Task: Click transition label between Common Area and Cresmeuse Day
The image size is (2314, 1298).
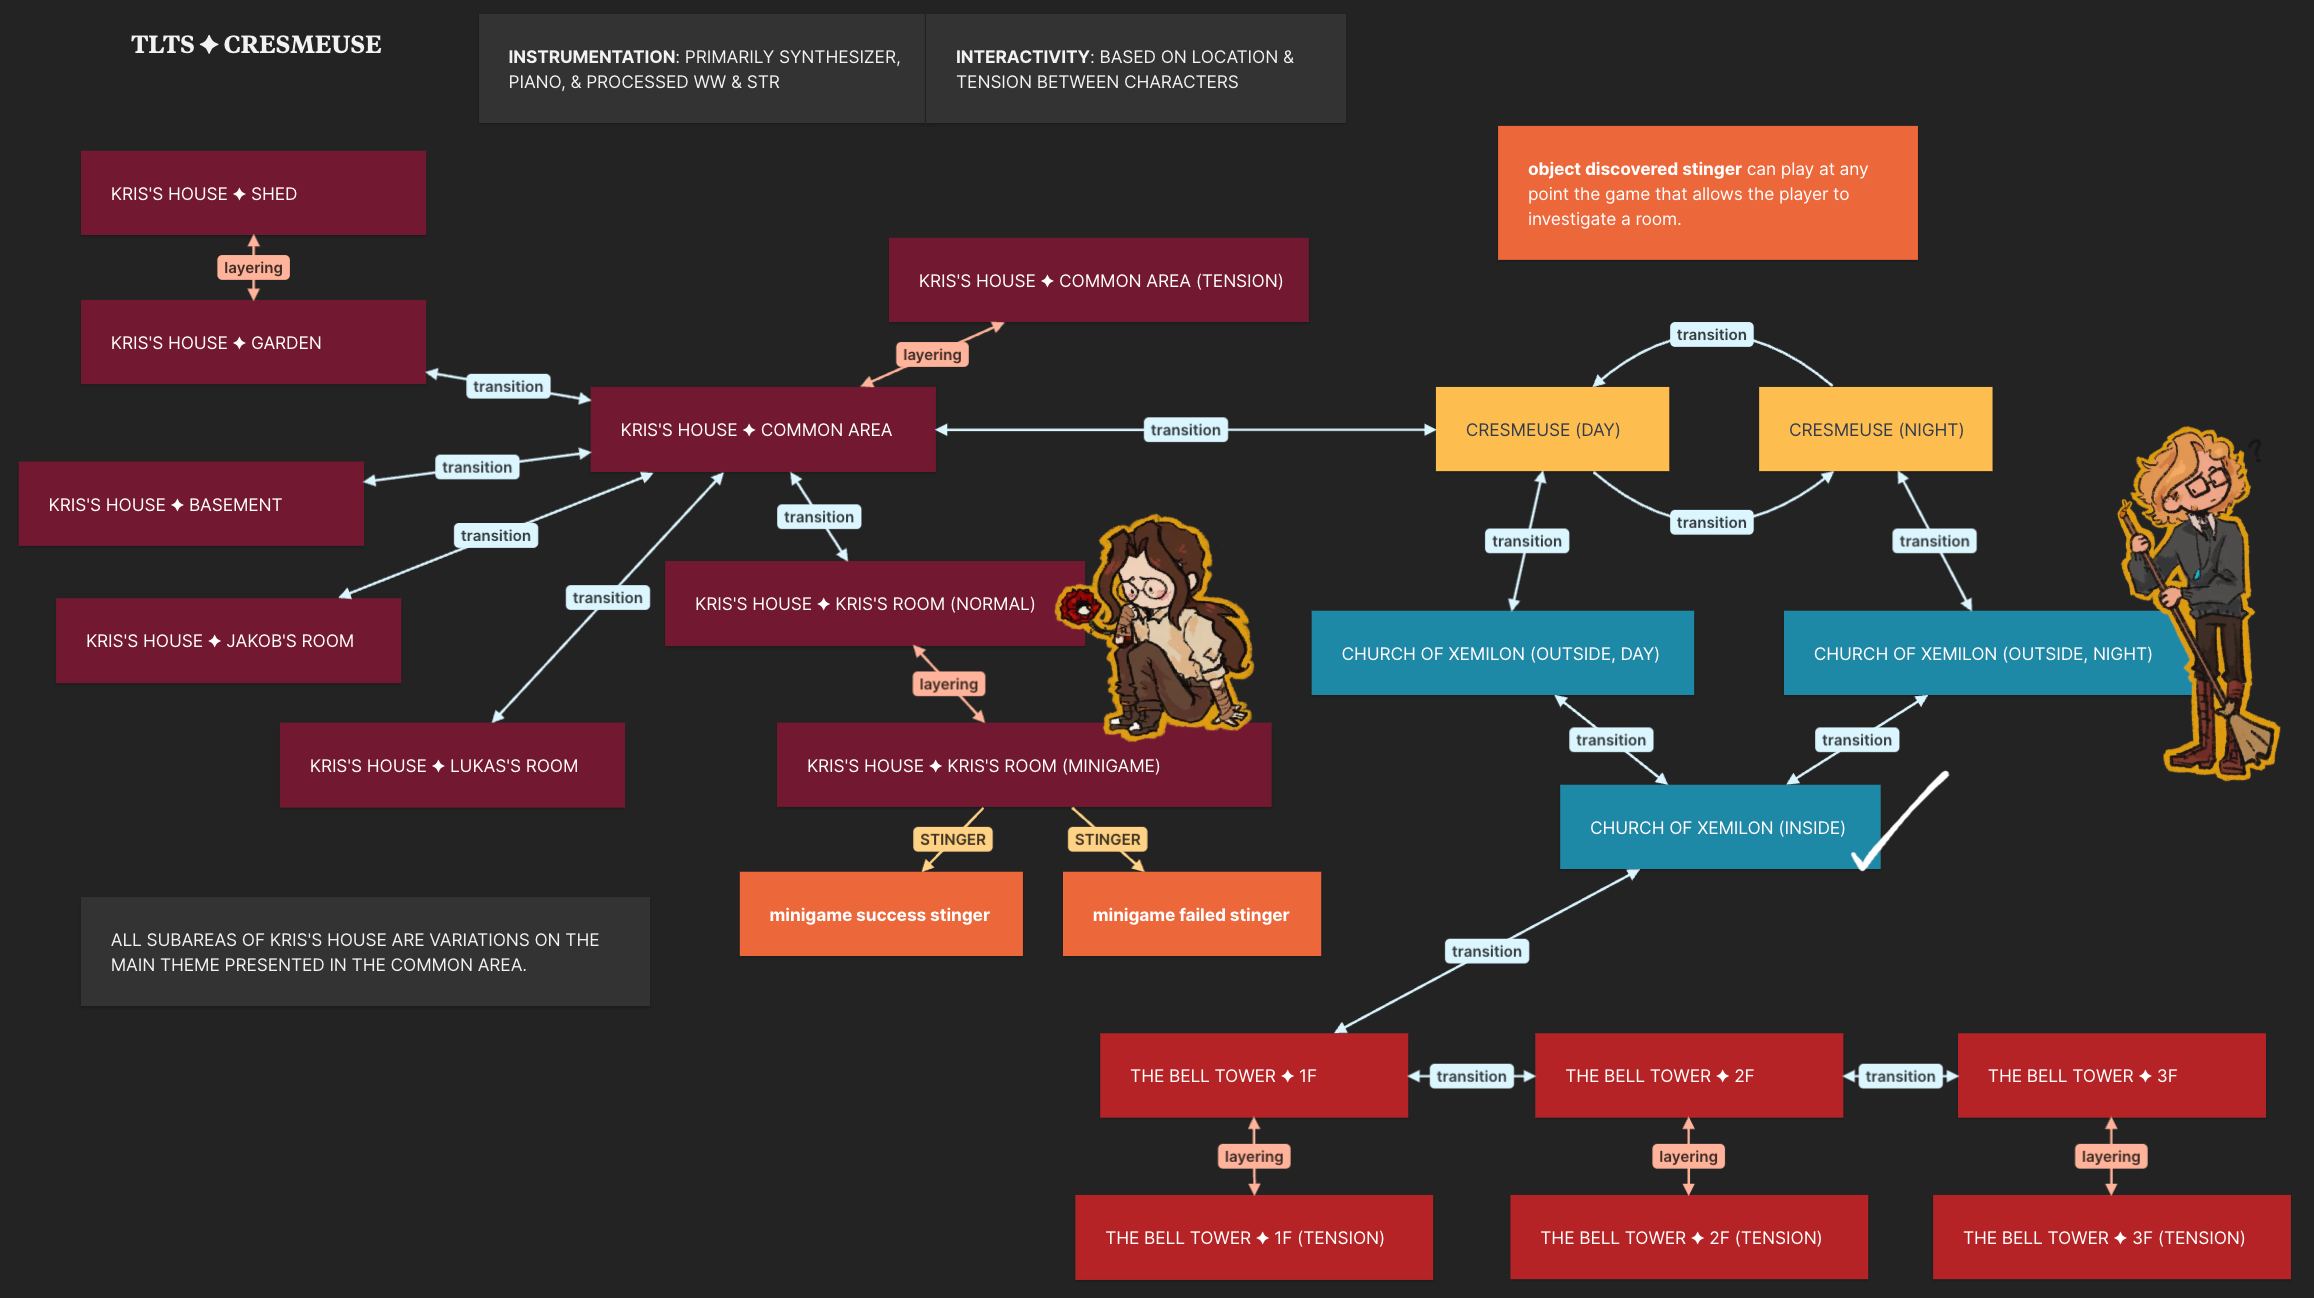Action: coord(1185,429)
